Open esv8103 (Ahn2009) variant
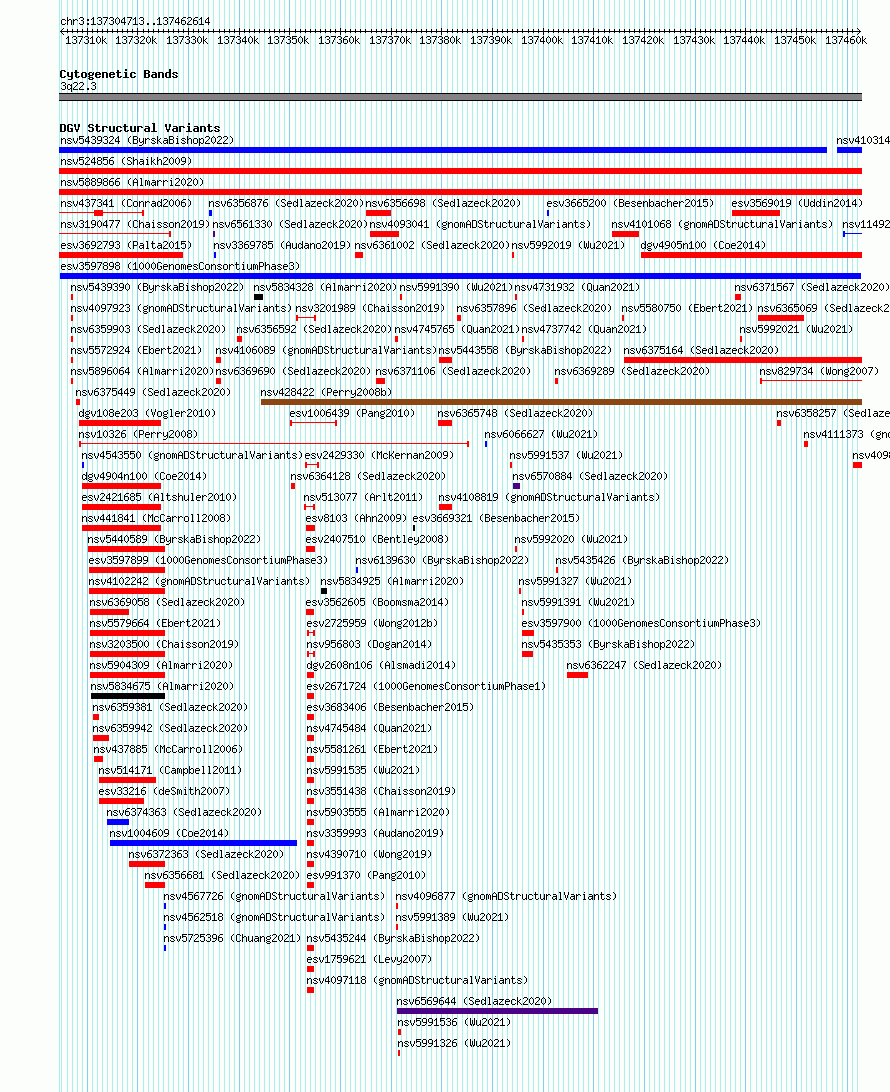The width and height of the screenshot is (890, 1092). click(357, 518)
